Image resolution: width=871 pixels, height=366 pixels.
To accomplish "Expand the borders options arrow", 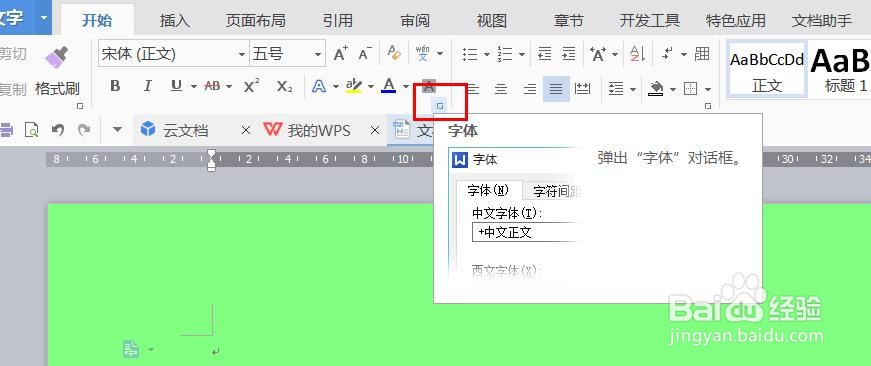I will [708, 89].
